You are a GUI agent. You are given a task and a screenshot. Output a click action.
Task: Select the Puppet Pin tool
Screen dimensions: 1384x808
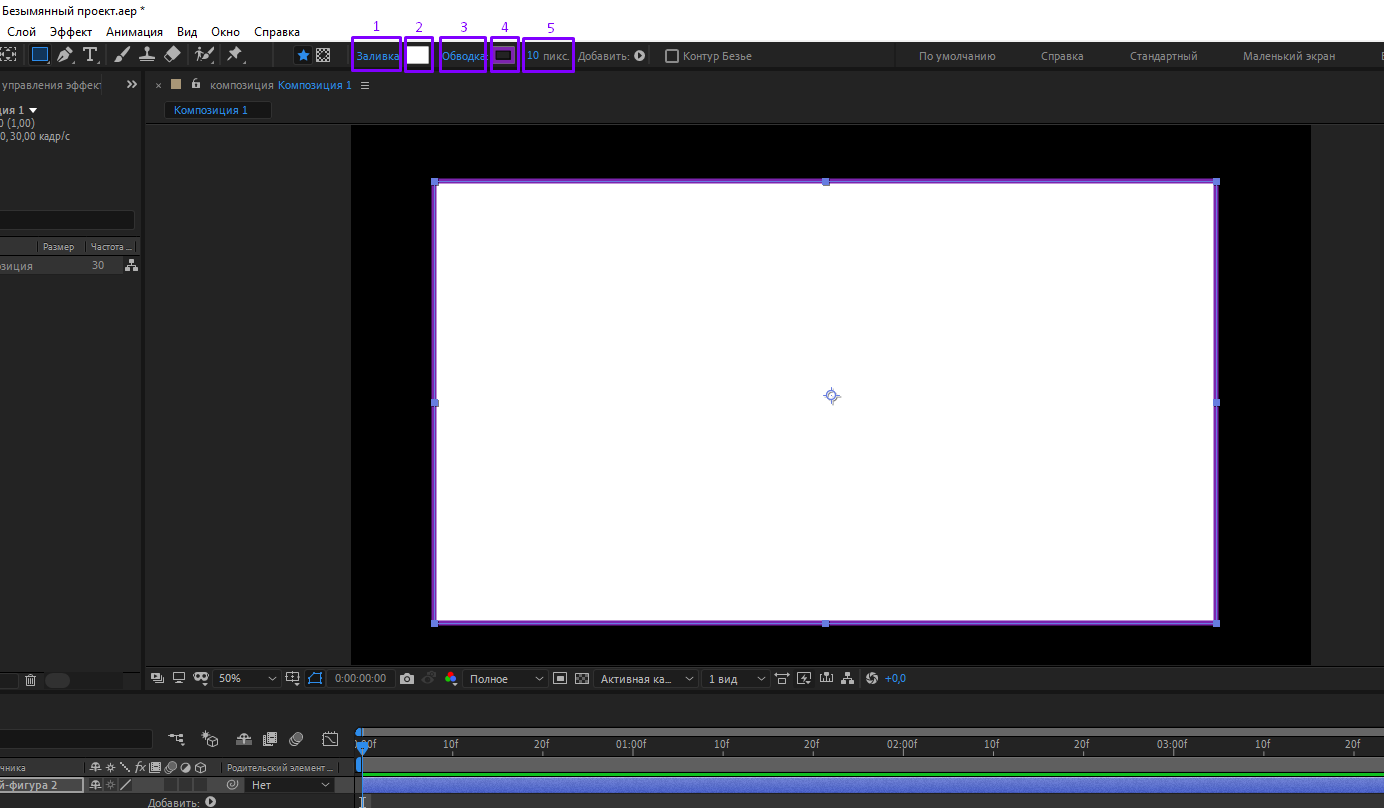point(235,55)
